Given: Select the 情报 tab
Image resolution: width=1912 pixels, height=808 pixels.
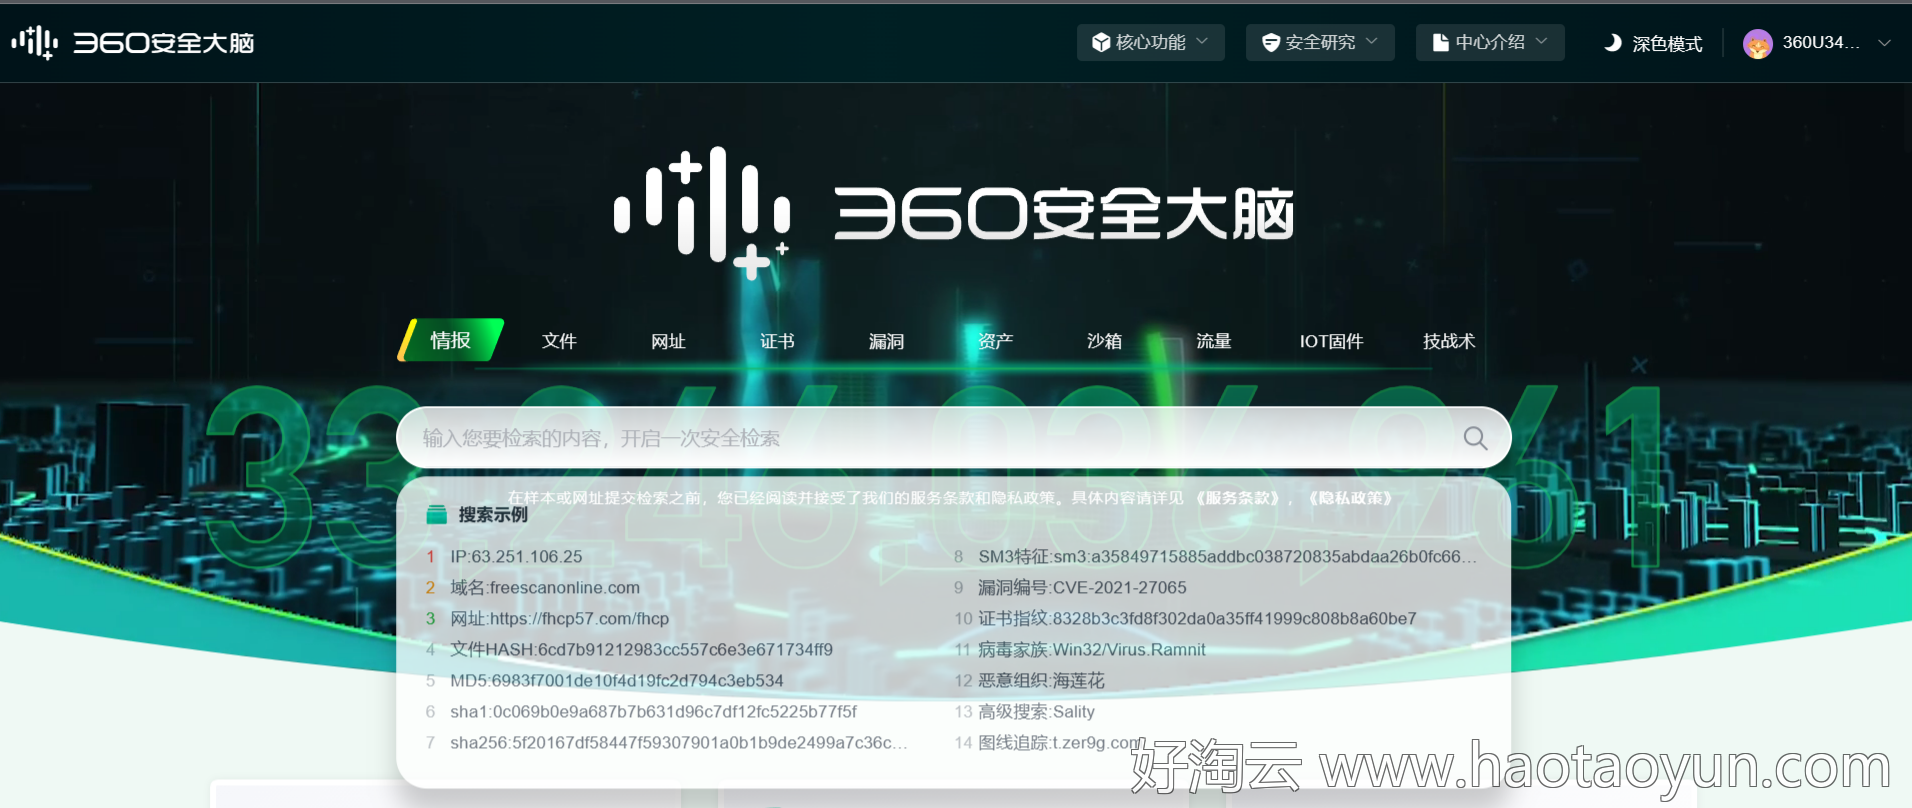Looking at the screenshot, I should coord(450,340).
